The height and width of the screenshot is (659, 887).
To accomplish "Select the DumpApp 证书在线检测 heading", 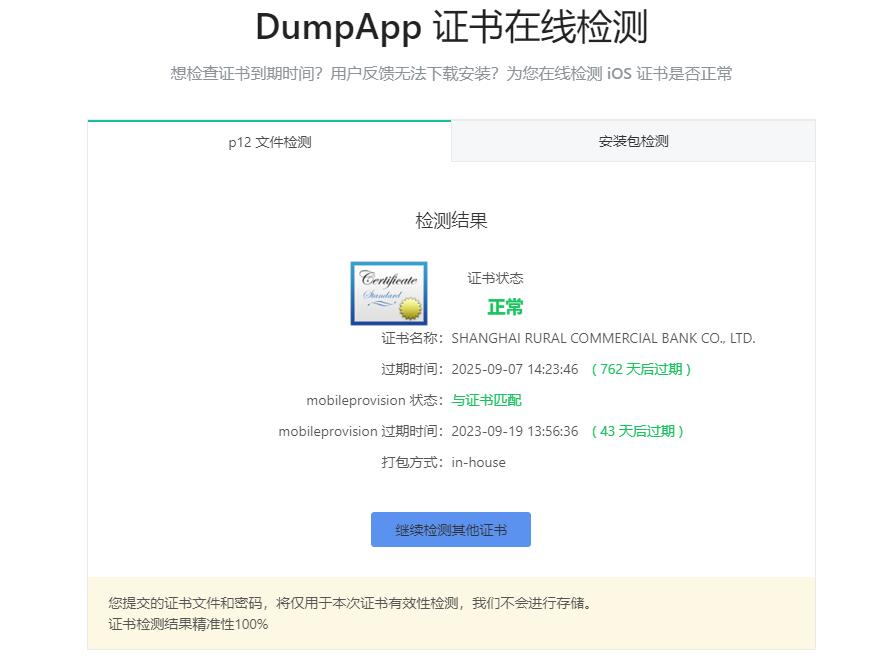I will point(451,27).
